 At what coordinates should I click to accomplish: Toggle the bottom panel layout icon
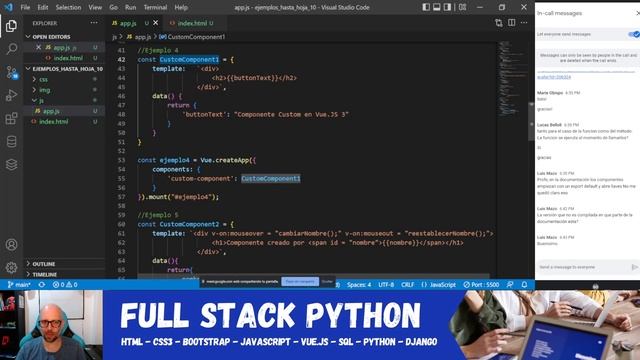[437, 7]
